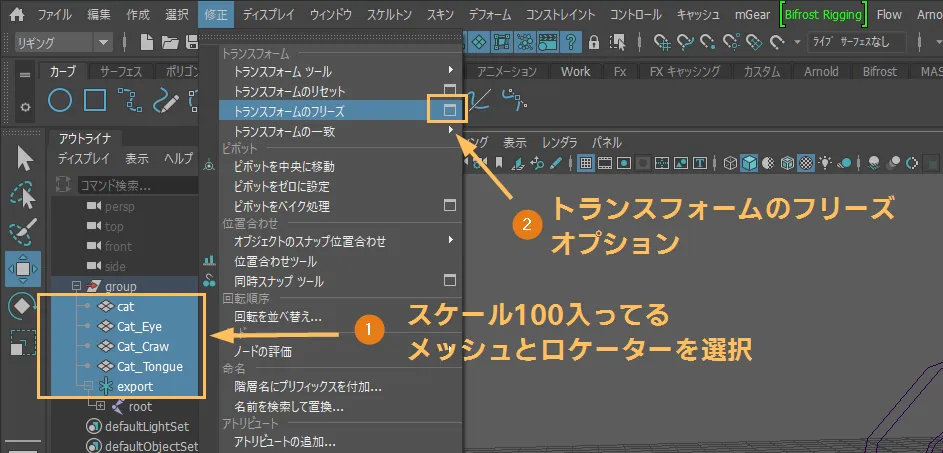Click the NURBS circle icon on the shelf
Viewport: 943px width, 453px height.
(60, 100)
